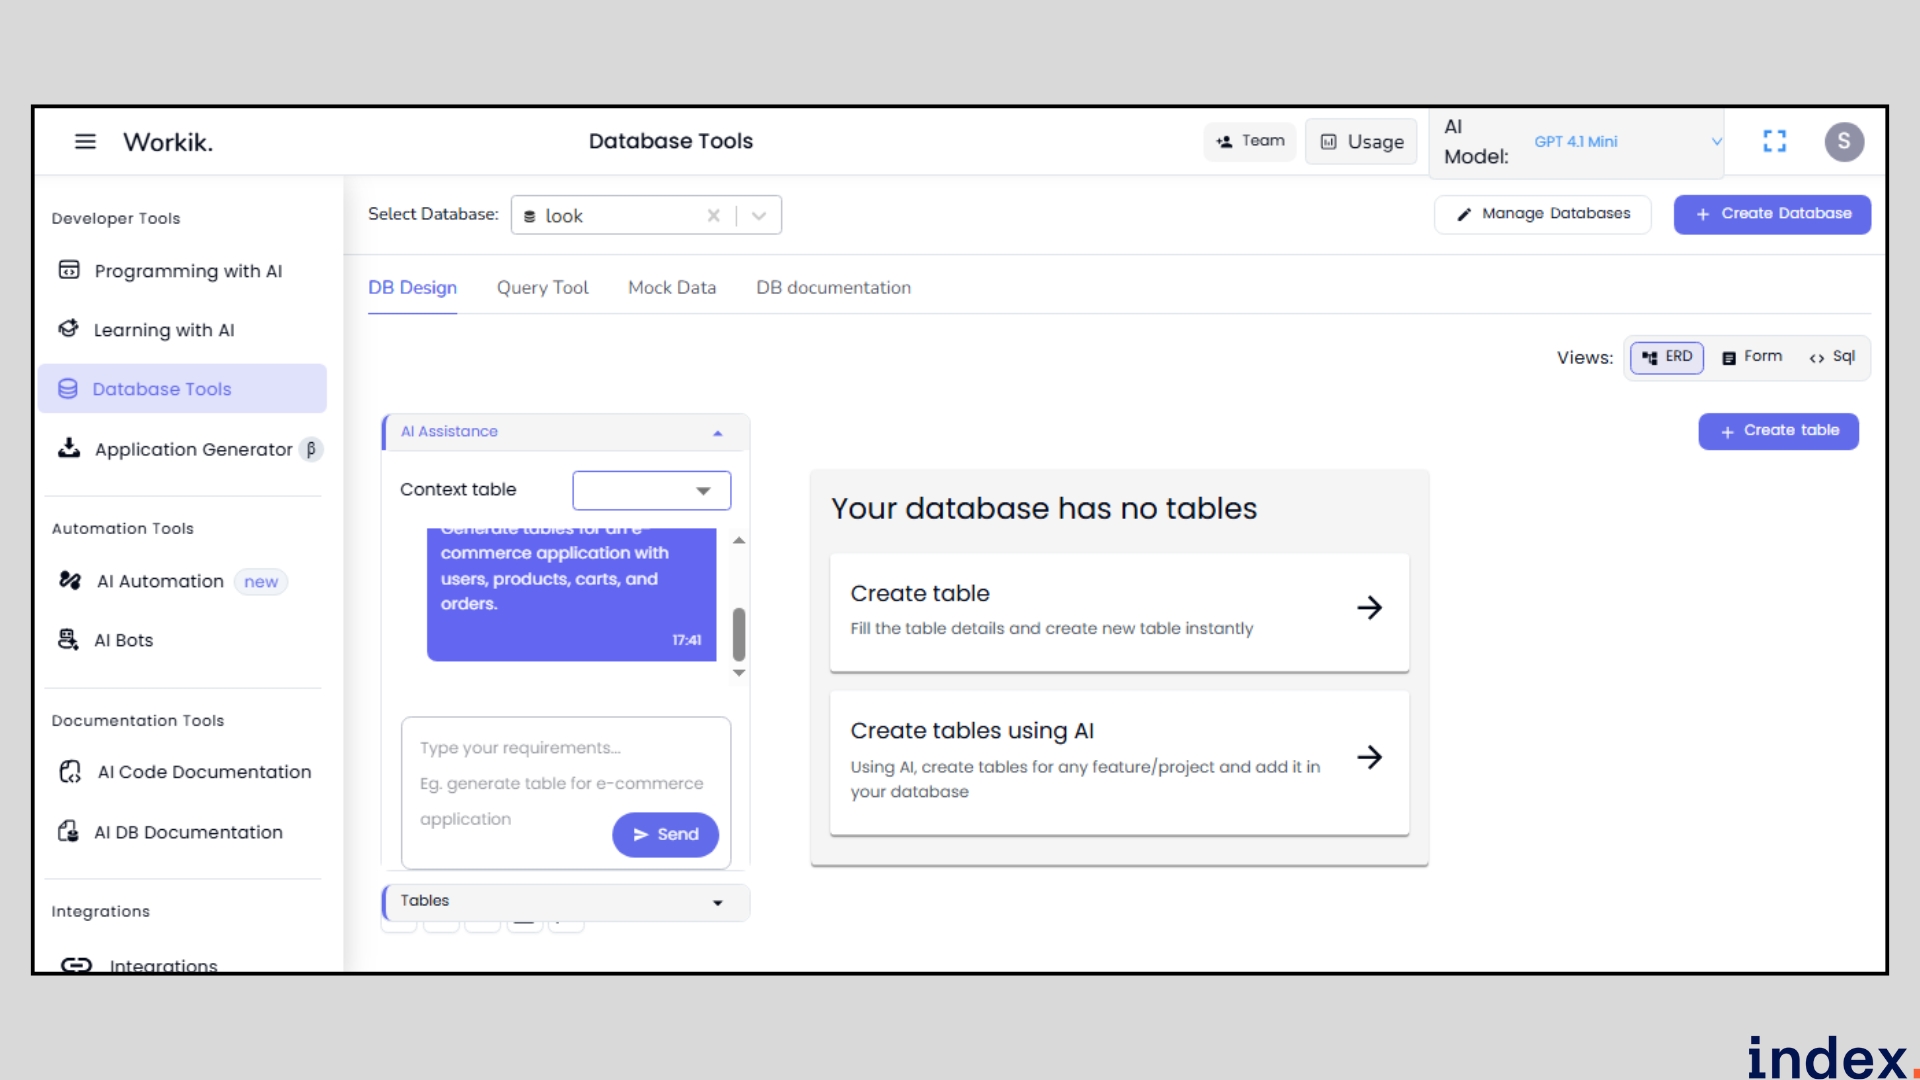This screenshot has width=1920, height=1080.
Task: Open AI Bots sidebar item
Action: click(x=123, y=641)
